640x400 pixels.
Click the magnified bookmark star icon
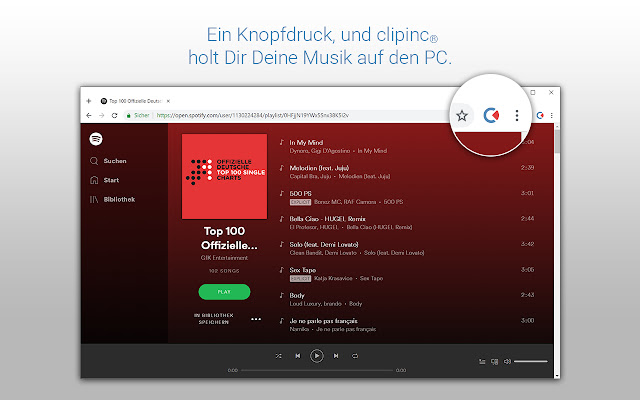pos(462,116)
